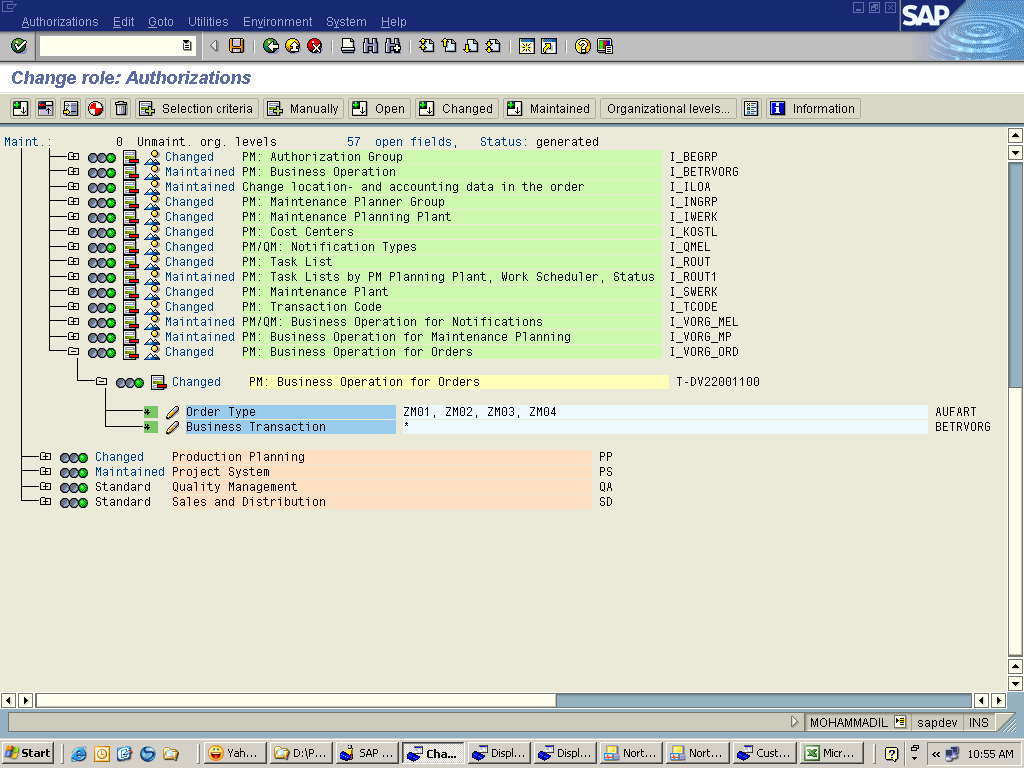
Task: Expand the PM: Authorization Group node
Action: click(x=73, y=157)
